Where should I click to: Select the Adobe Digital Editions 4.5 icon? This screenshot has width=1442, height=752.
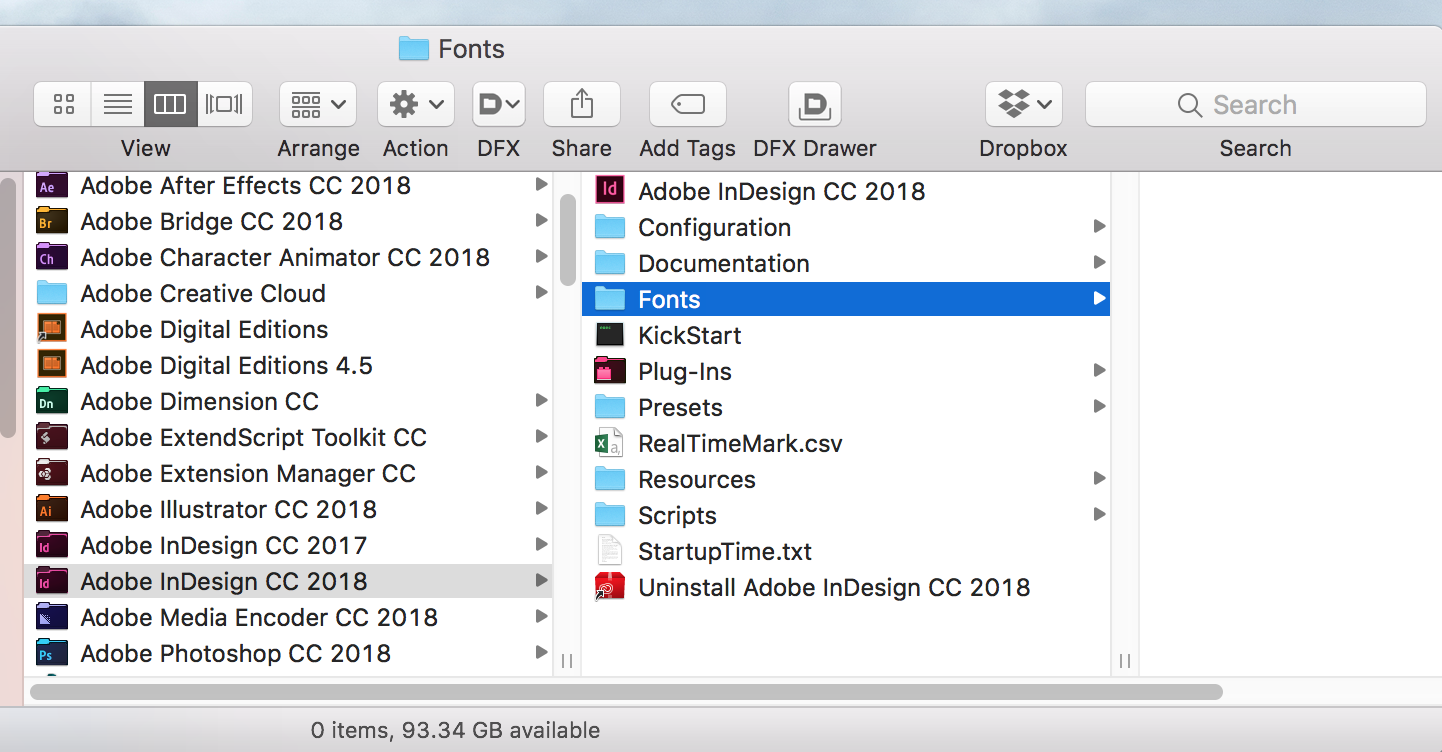click(x=51, y=366)
